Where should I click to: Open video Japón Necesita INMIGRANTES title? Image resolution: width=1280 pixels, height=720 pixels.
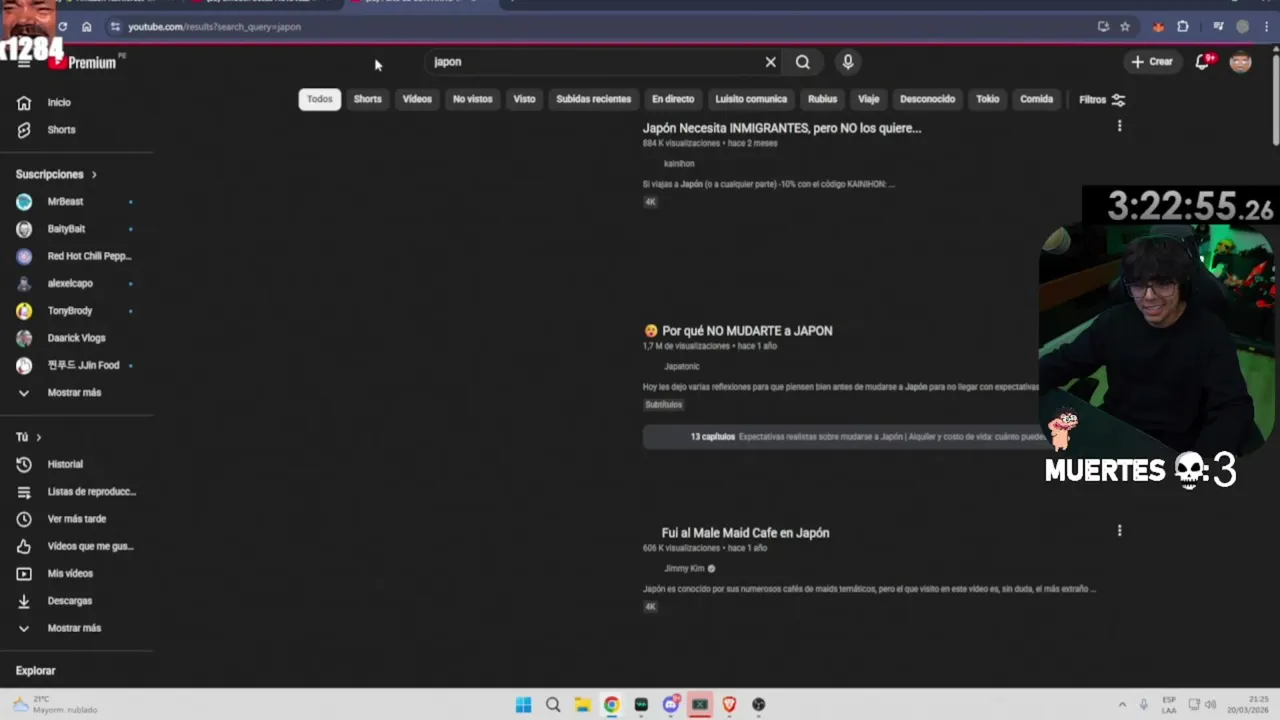point(782,128)
